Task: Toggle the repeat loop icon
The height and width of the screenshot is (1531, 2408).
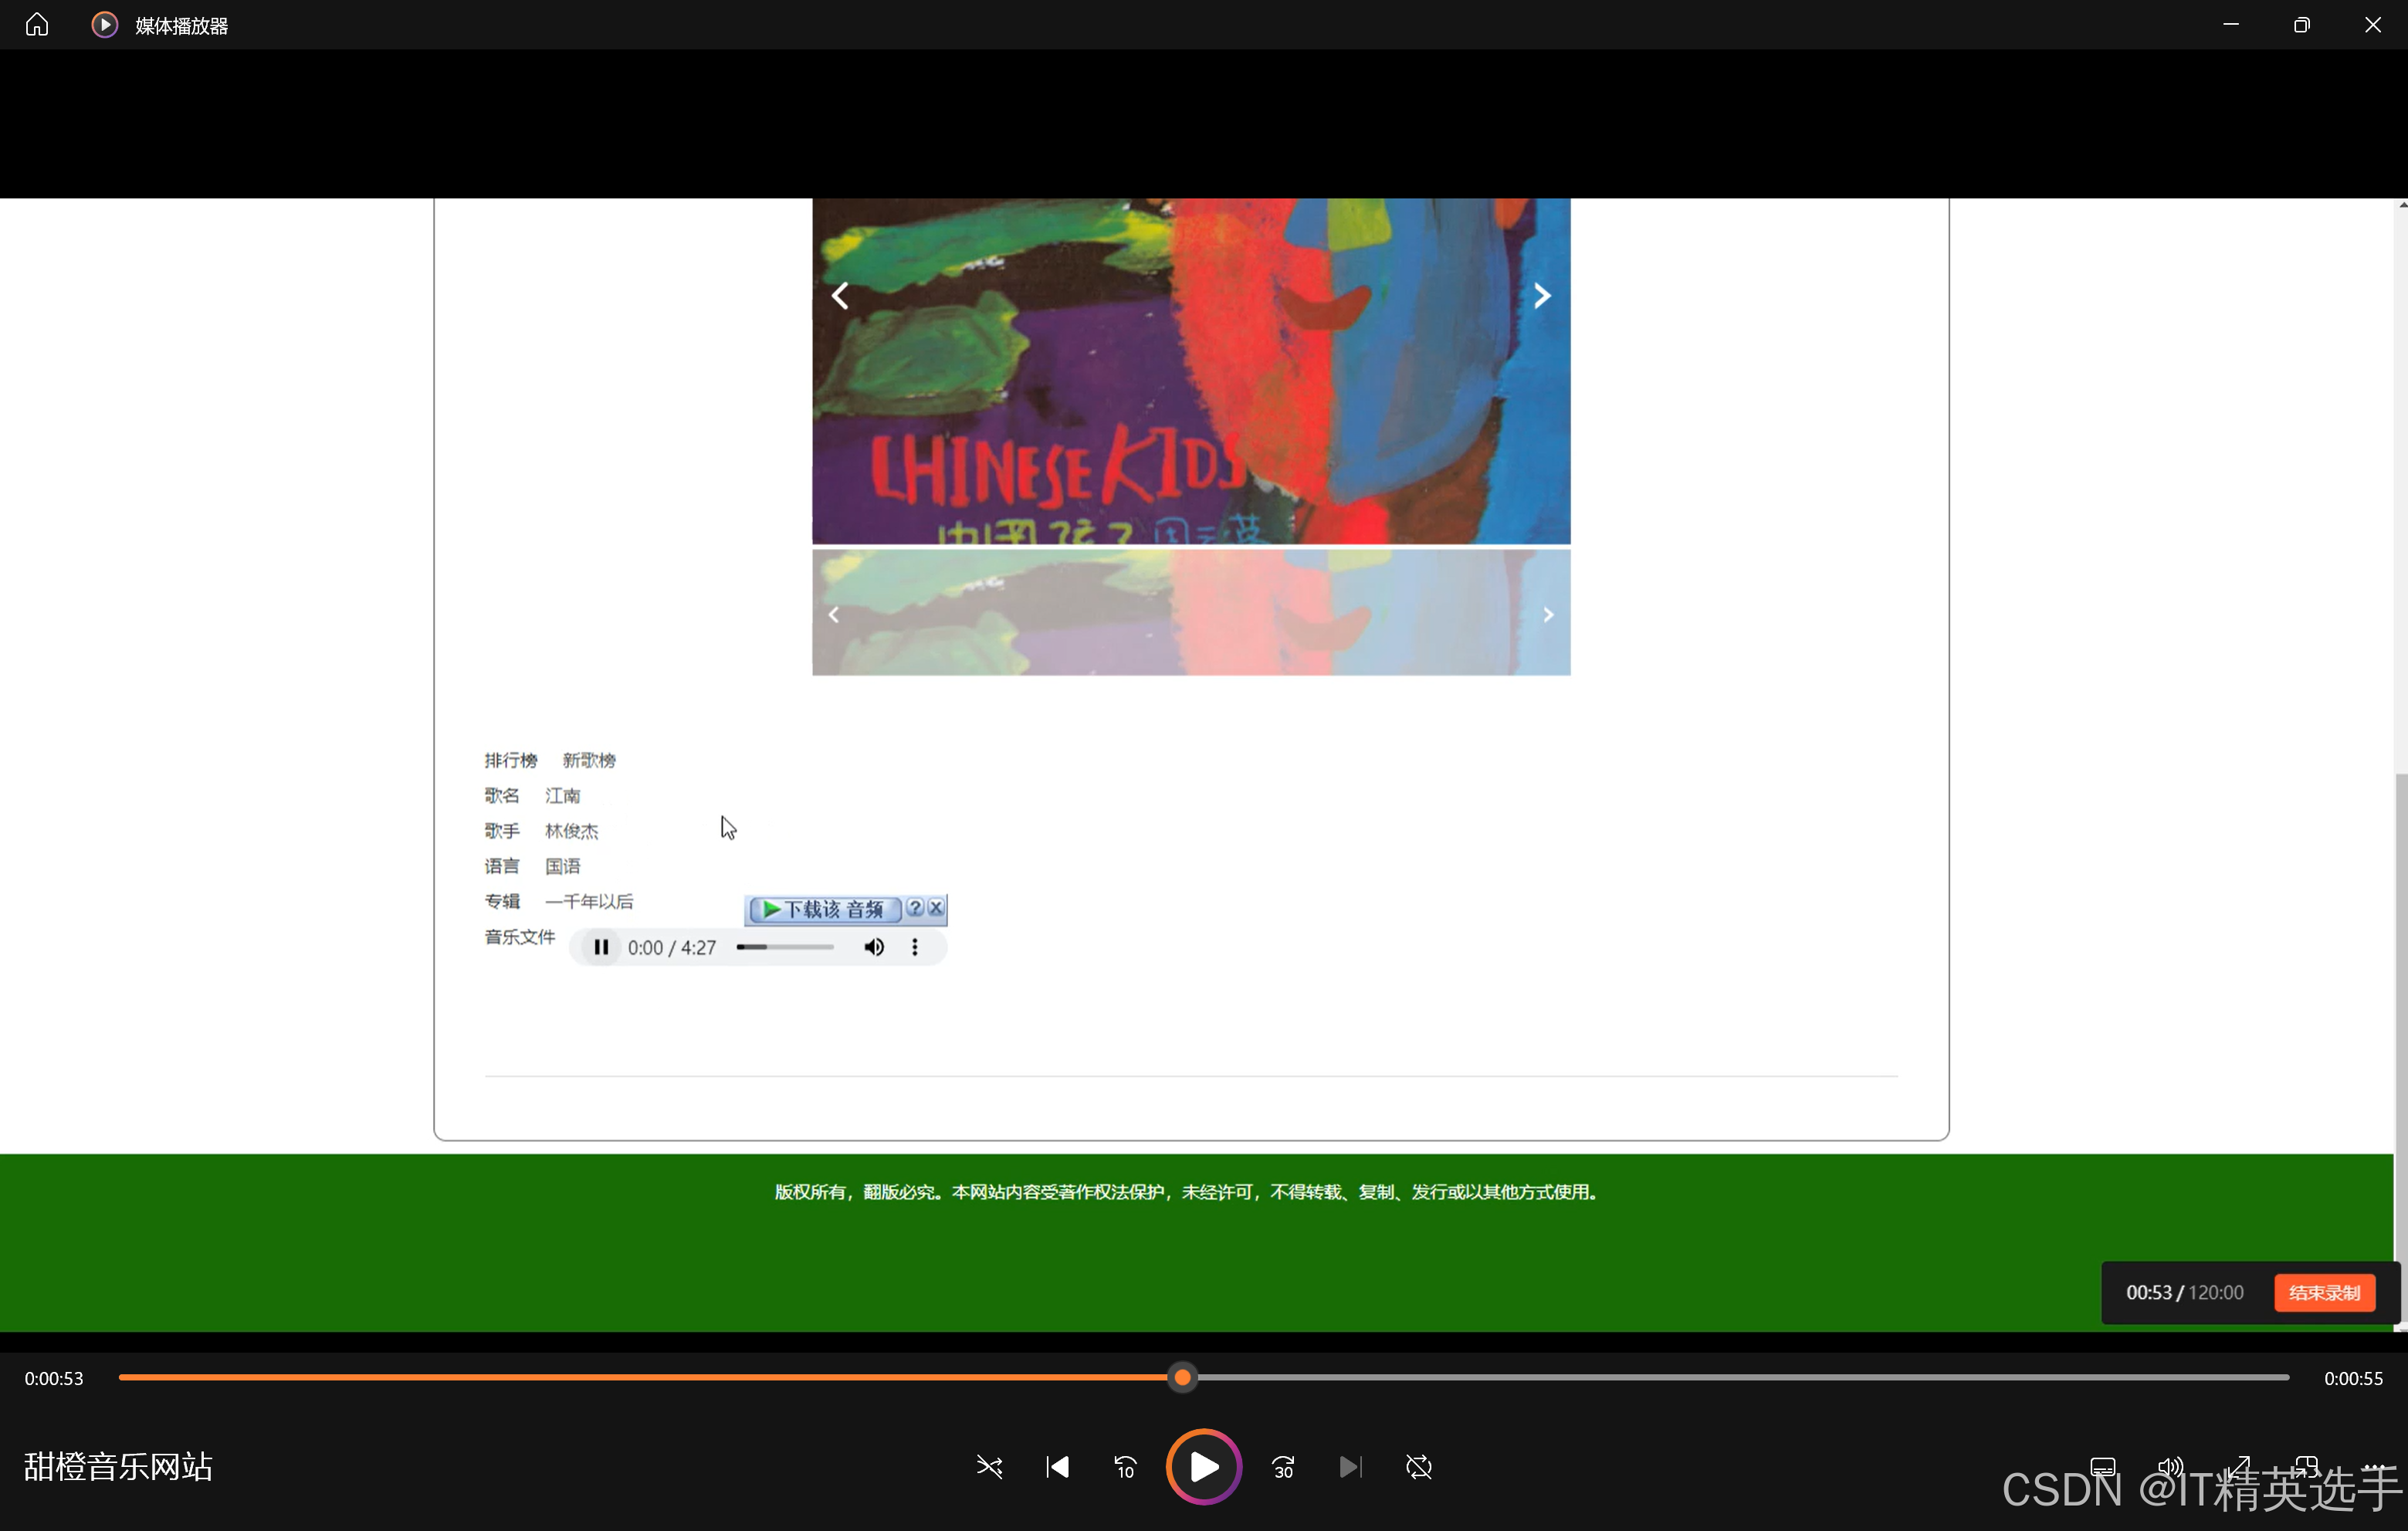Action: coord(1418,1467)
